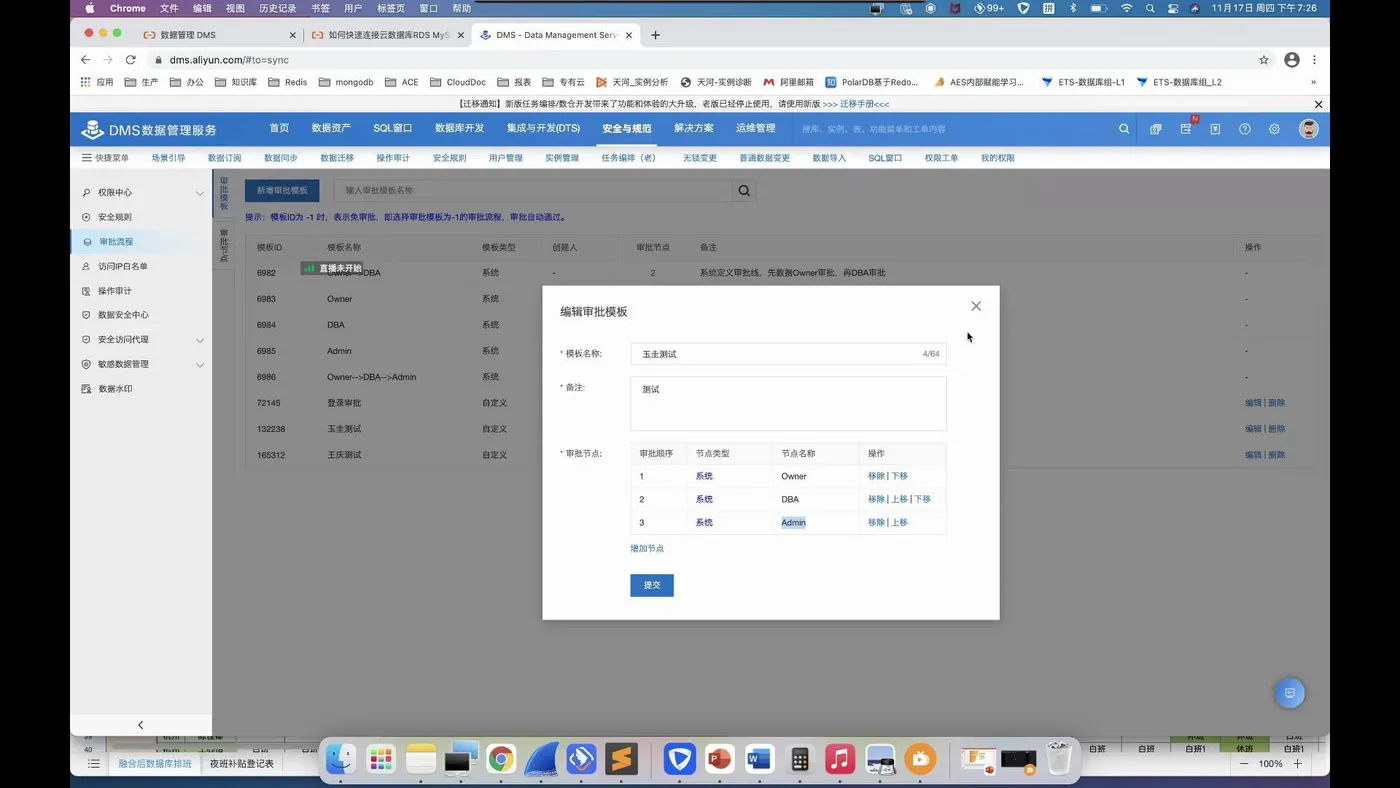This screenshot has height=788, width=1400.
Task: Remove the Admin approval node via 移除
Action: tap(876, 522)
